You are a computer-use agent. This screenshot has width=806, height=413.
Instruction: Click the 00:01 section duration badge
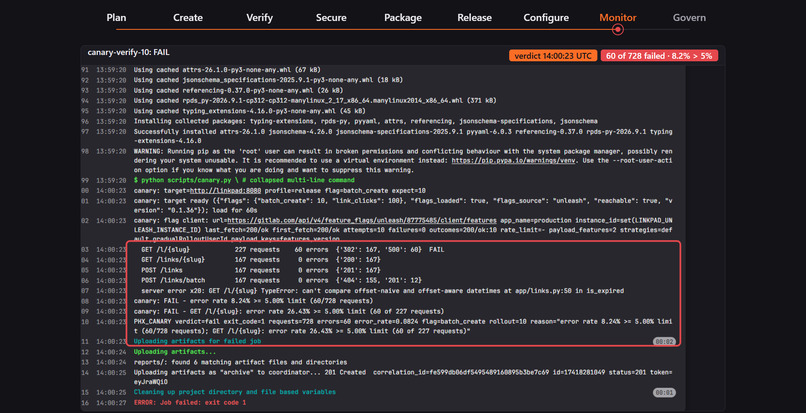pos(664,392)
